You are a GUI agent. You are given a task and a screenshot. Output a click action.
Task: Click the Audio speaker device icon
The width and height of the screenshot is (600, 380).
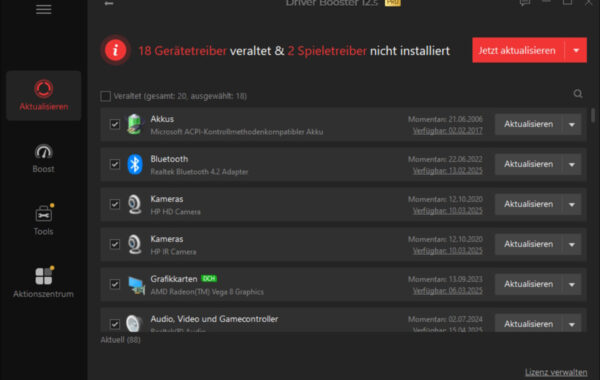click(134, 323)
